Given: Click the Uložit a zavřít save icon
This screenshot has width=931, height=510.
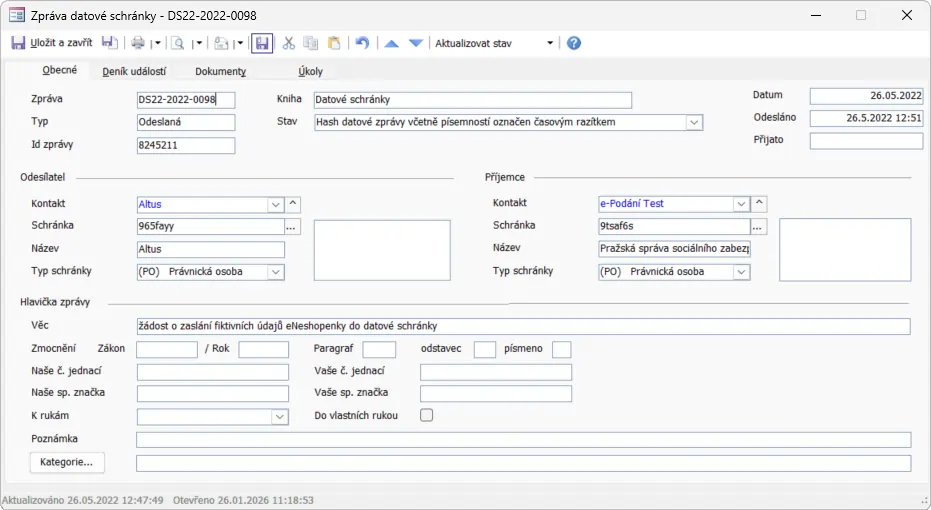Looking at the screenshot, I should pyautogui.click(x=18, y=43).
